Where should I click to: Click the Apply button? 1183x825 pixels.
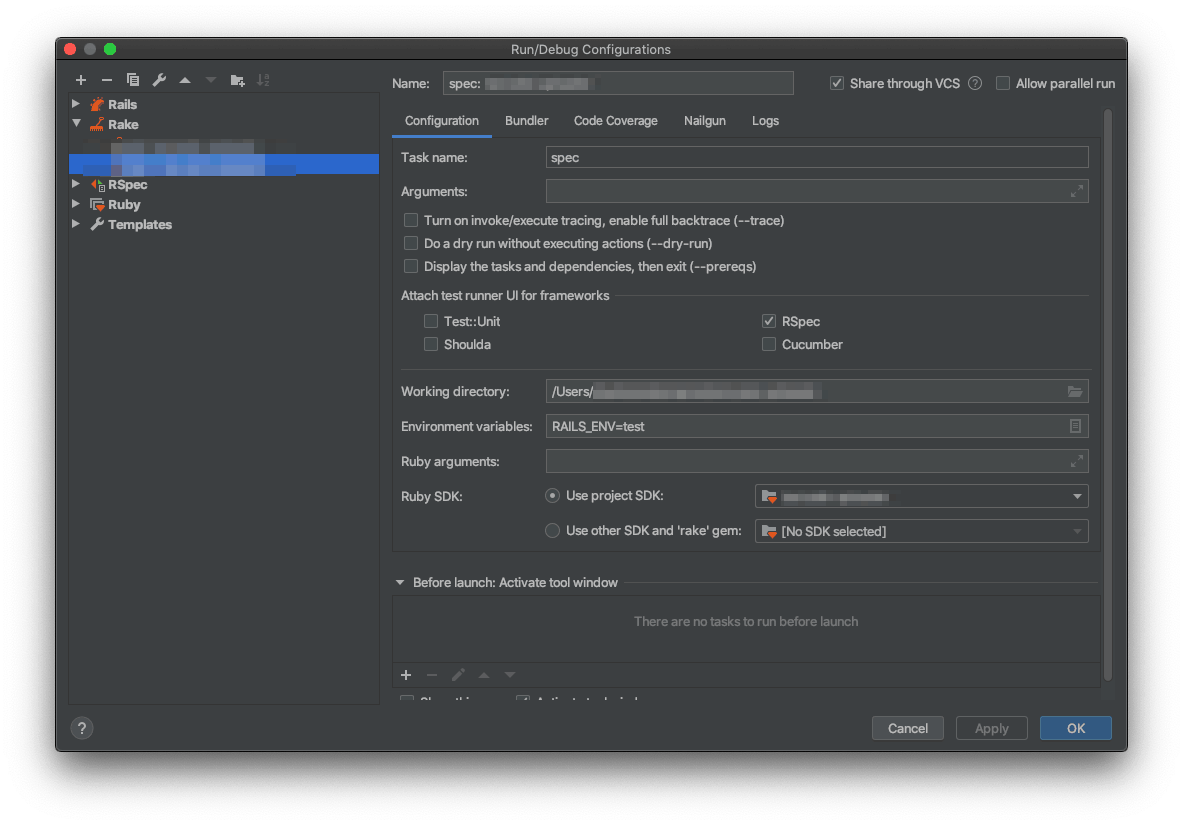click(991, 728)
